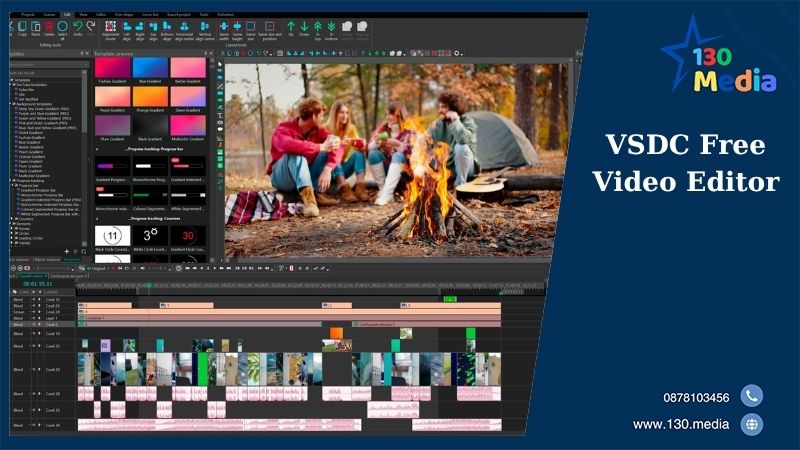800x450 pixels.
Task: Click the timeline playhead marker
Action: (148, 286)
